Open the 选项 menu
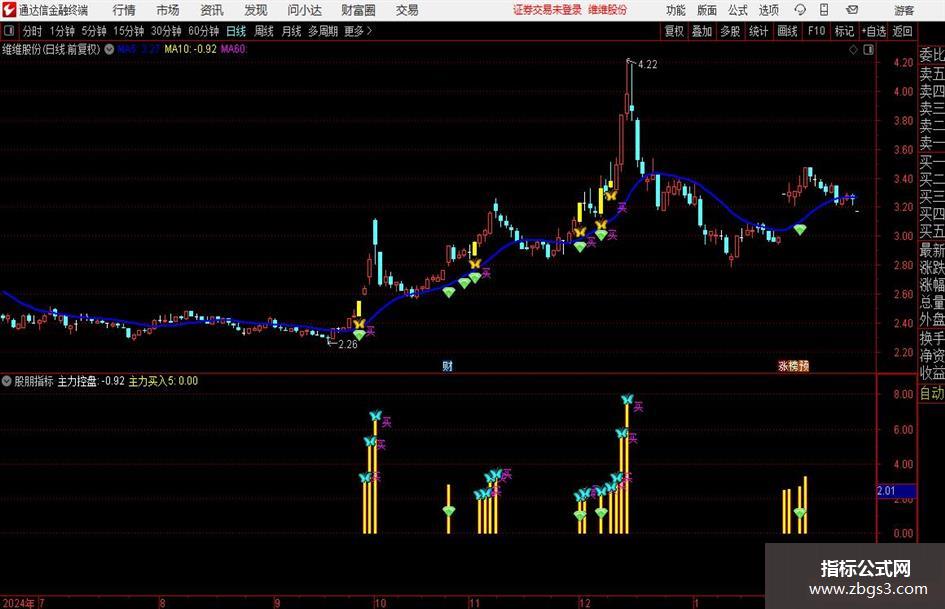Screen dimensions: 945x609 pos(768,10)
